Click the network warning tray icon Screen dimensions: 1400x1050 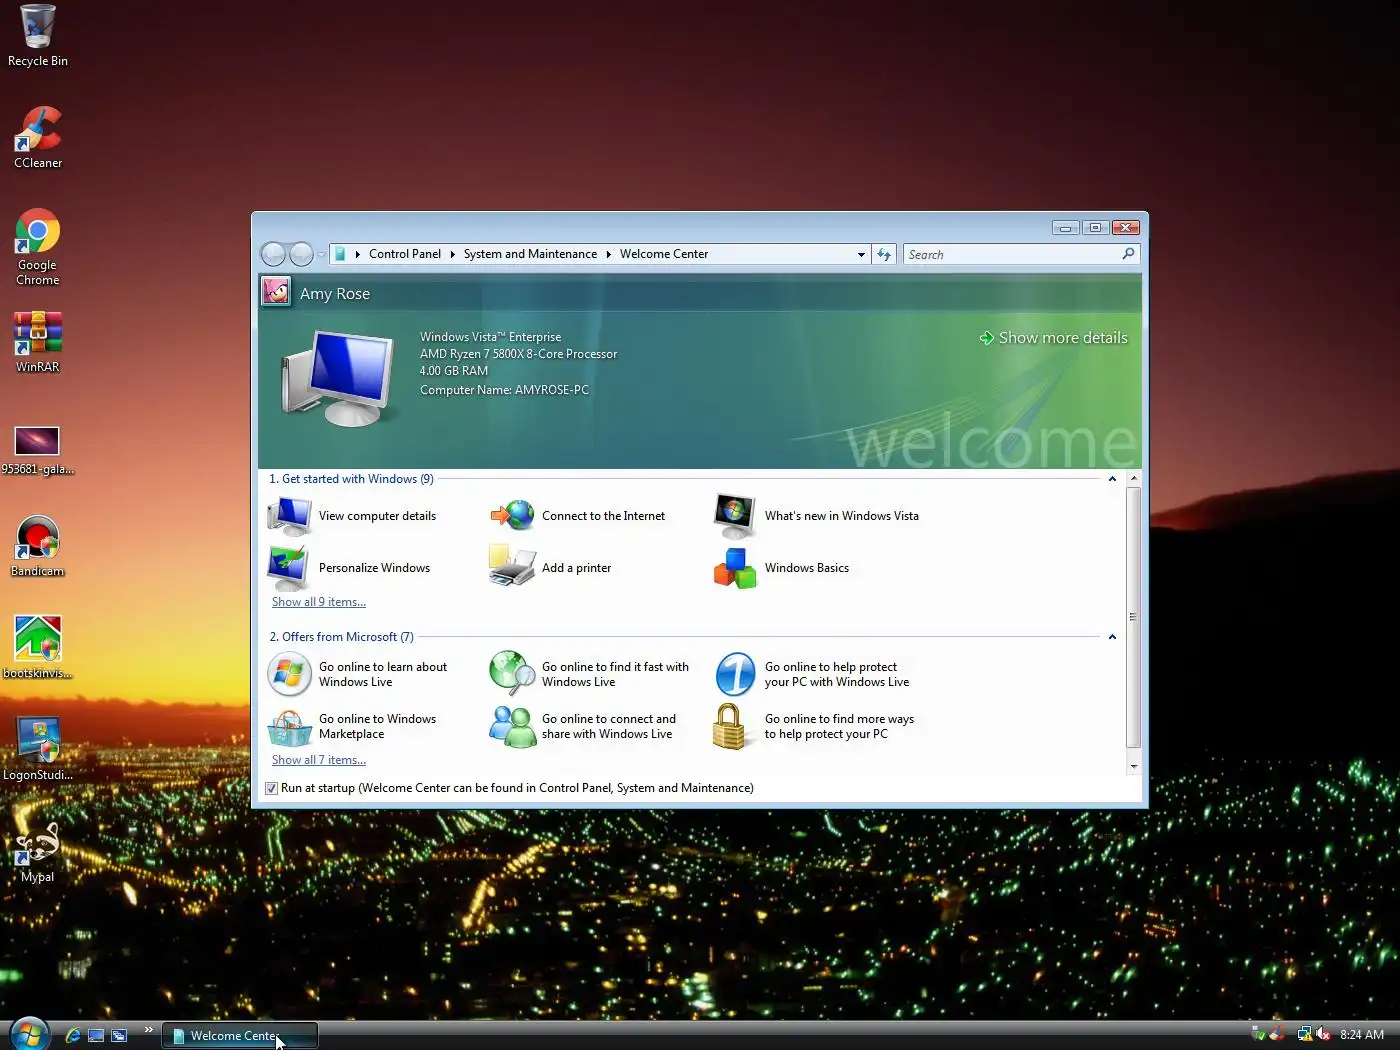coord(1304,1034)
